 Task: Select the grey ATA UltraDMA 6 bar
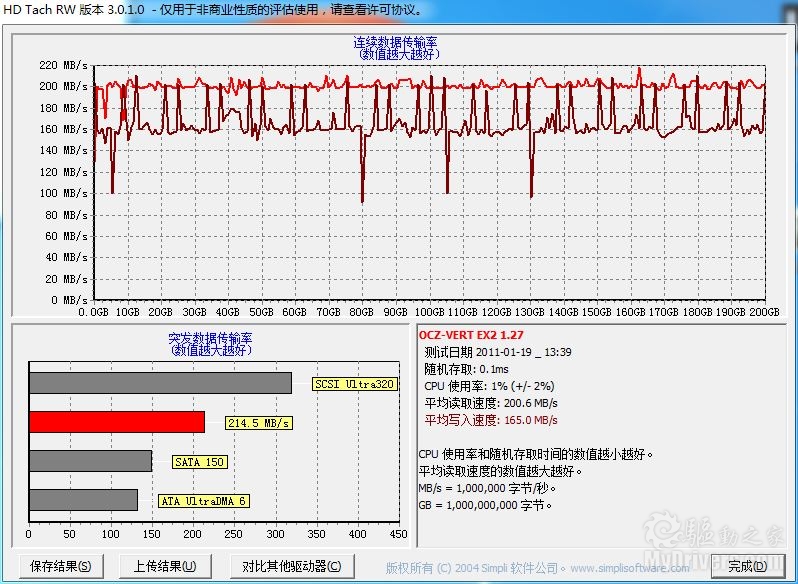point(83,500)
